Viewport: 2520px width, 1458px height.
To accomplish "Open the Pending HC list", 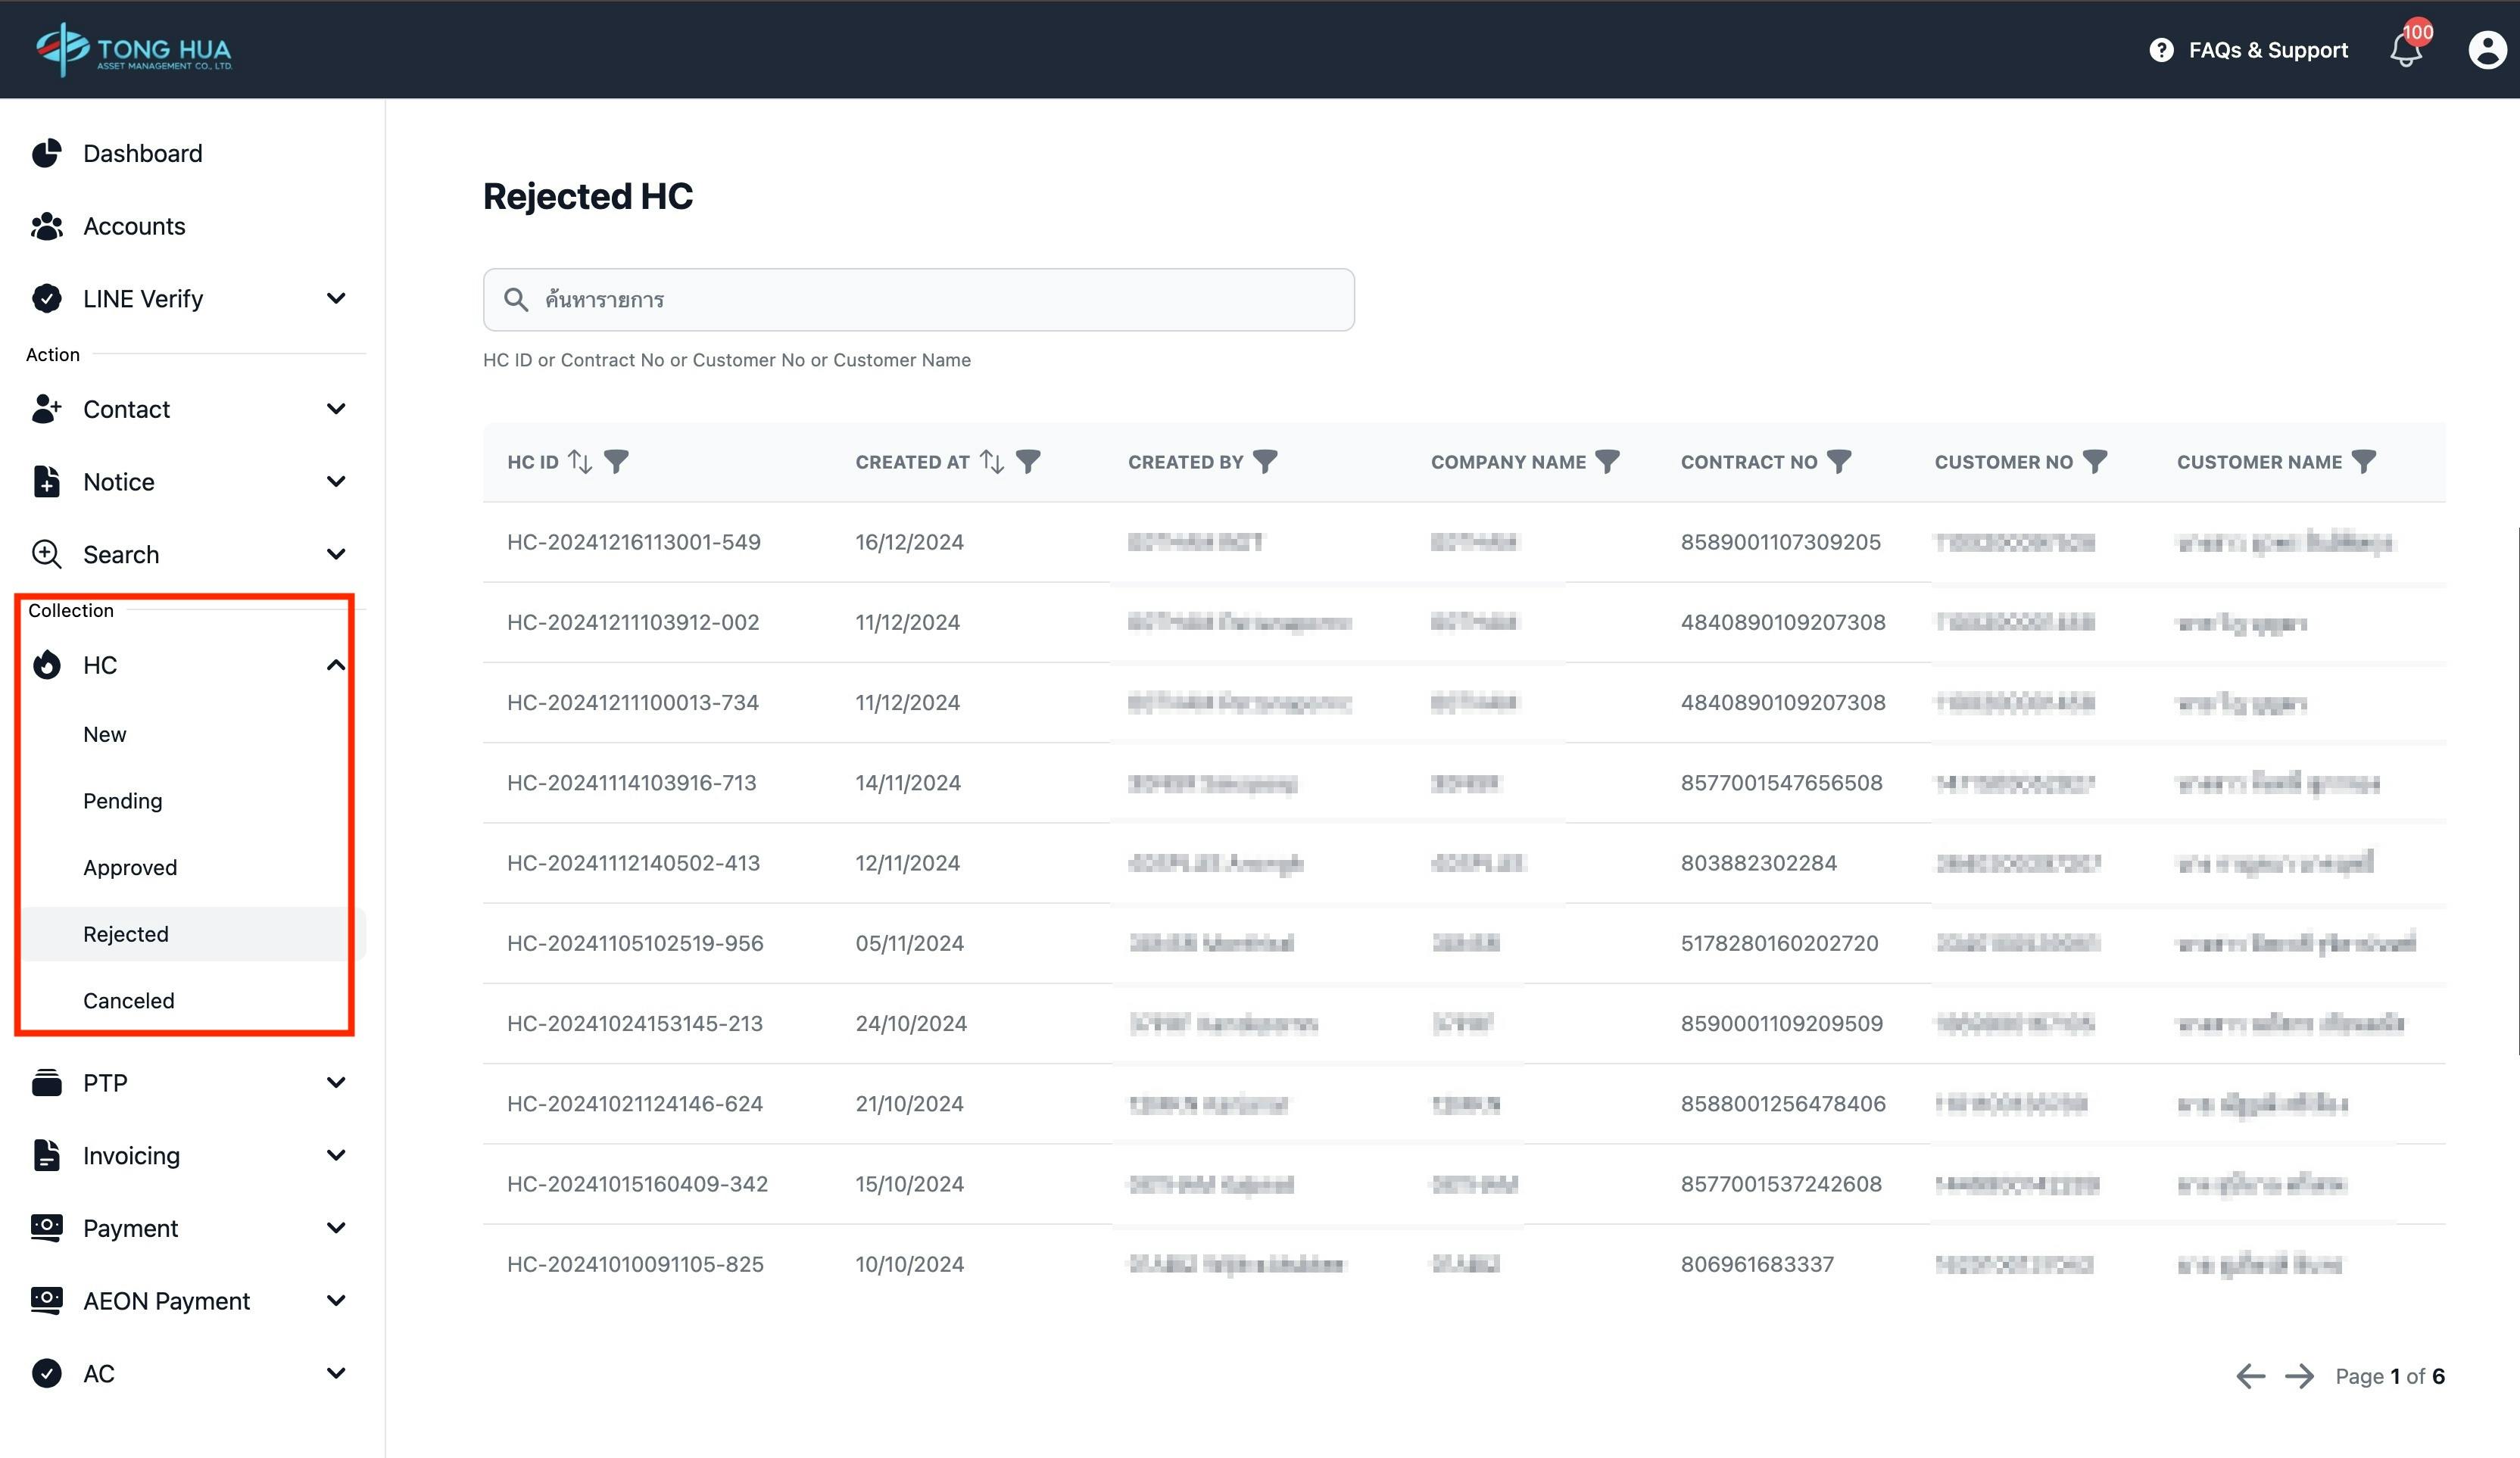I will 122,801.
